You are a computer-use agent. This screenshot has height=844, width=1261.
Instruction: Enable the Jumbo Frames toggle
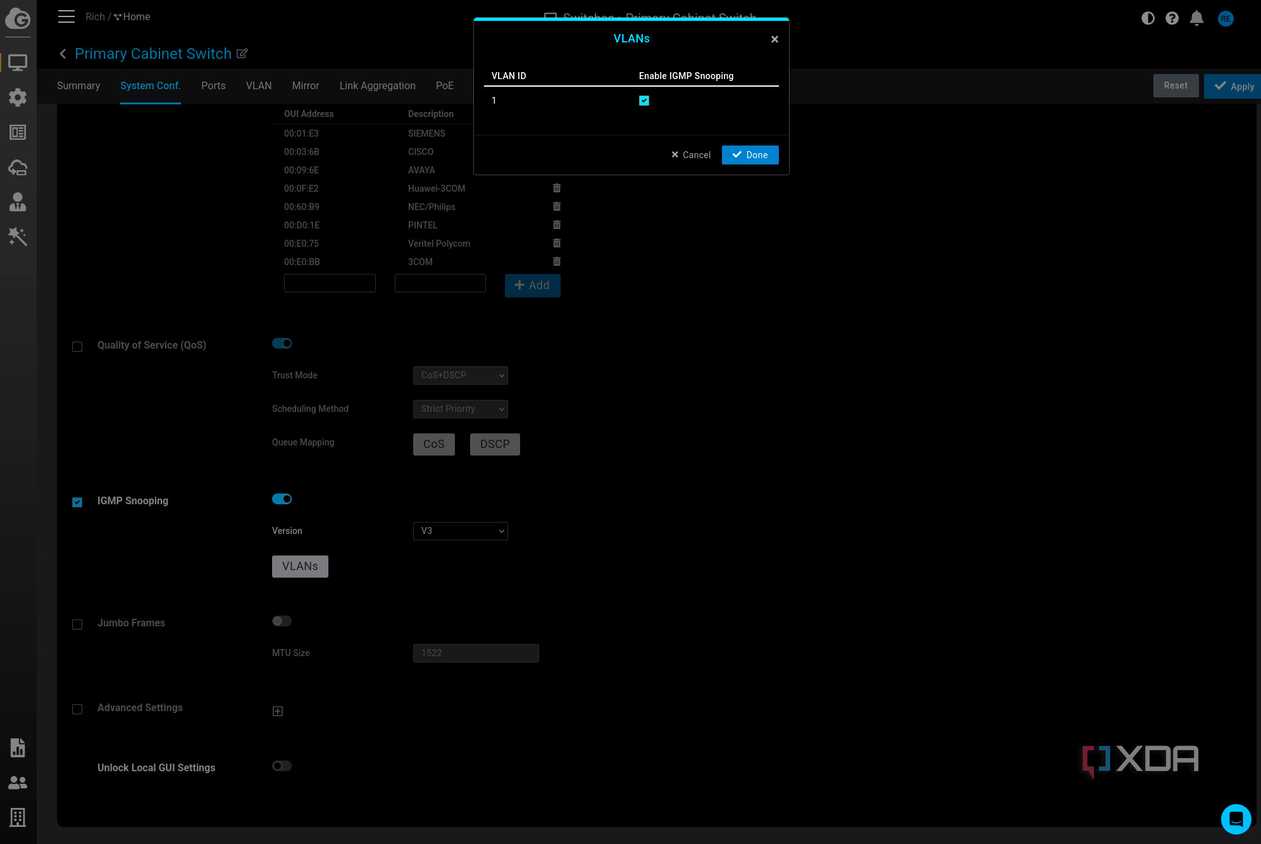click(282, 621)
